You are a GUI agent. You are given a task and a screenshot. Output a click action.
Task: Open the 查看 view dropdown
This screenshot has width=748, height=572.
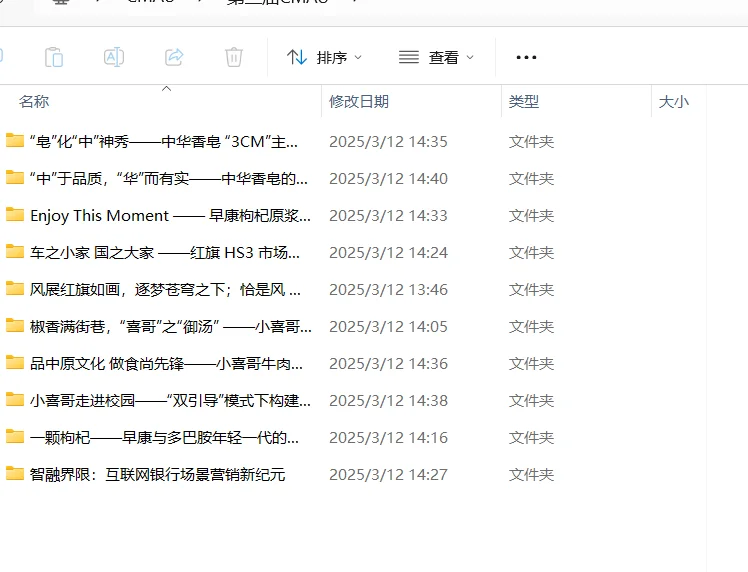coord(436,58)
